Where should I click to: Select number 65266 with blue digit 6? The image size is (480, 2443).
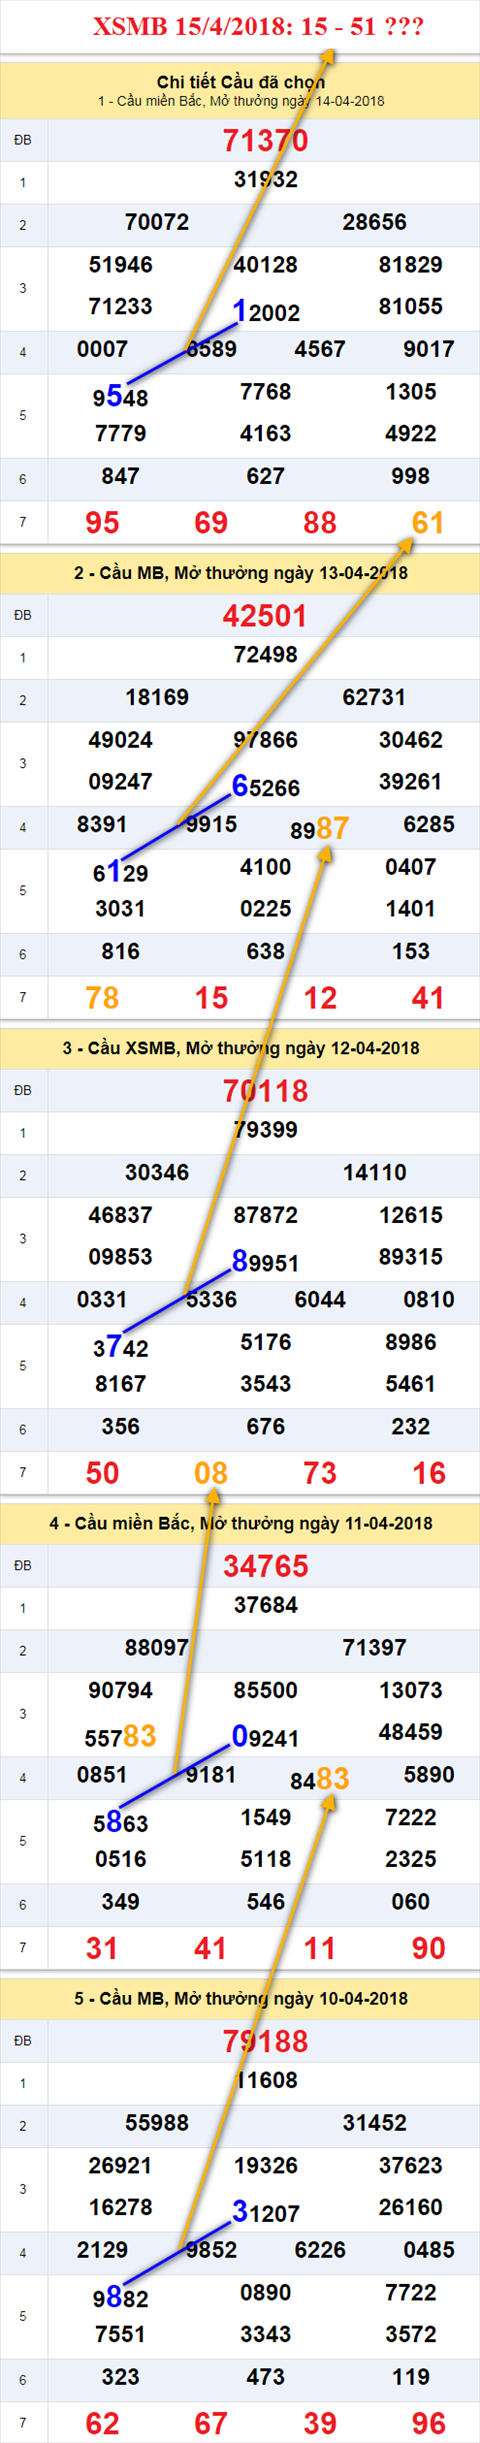tap(266, 786)
